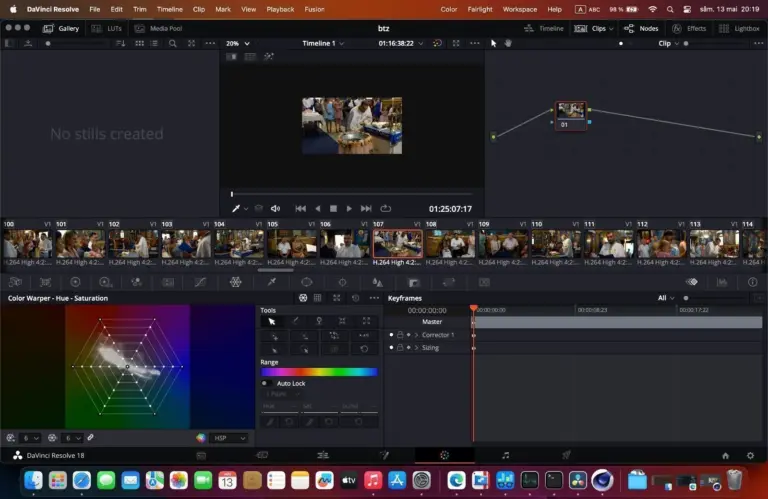
Task: Lock the Sizing keyframe track
Action: [x=400, y=348]
